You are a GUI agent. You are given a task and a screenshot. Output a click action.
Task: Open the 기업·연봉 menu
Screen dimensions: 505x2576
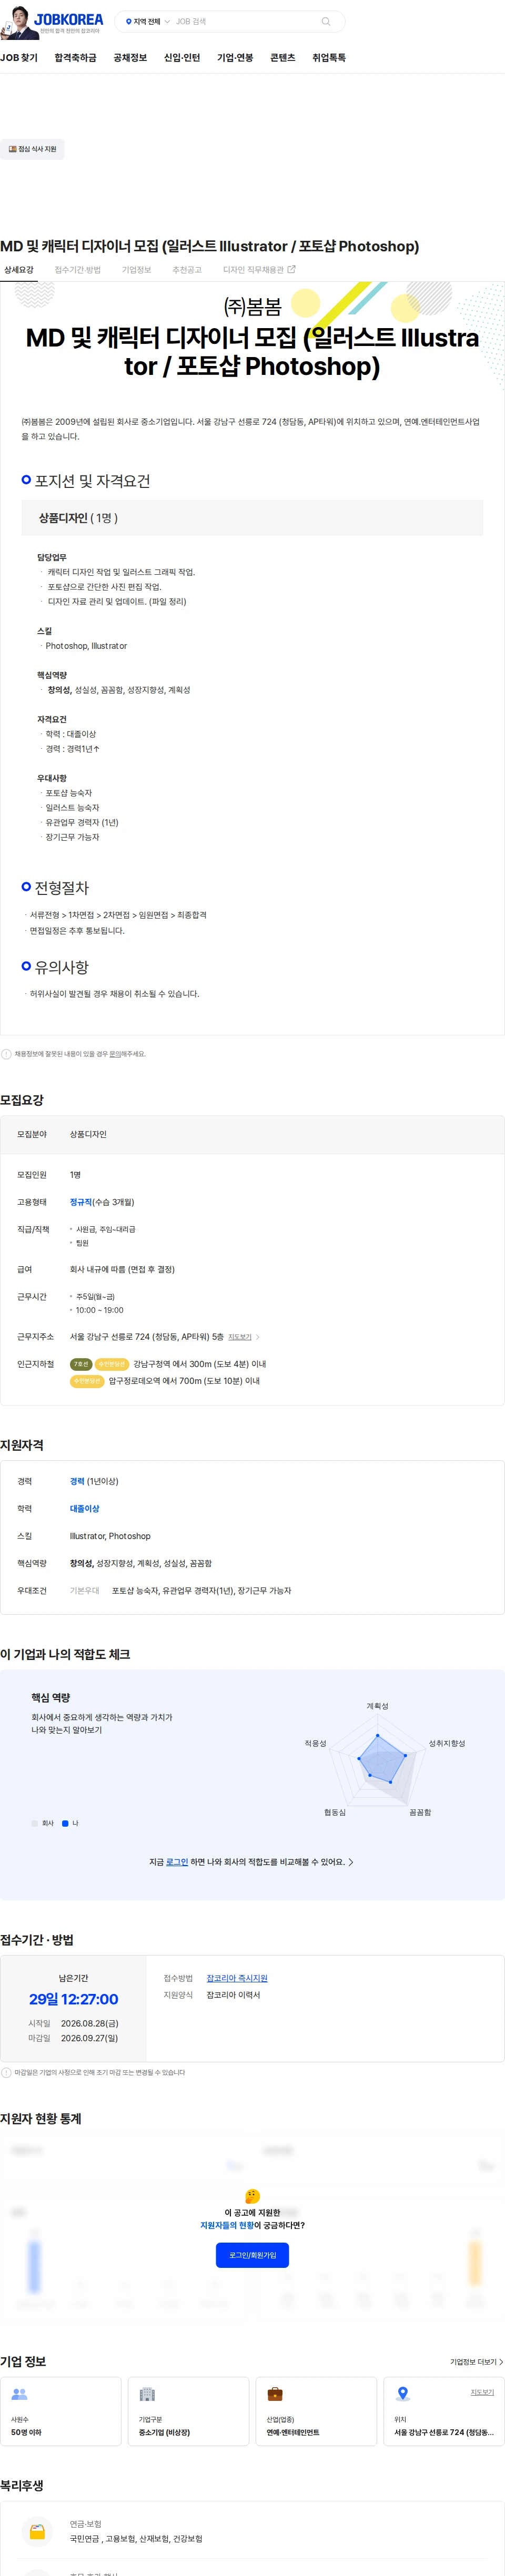coord(235,58)
